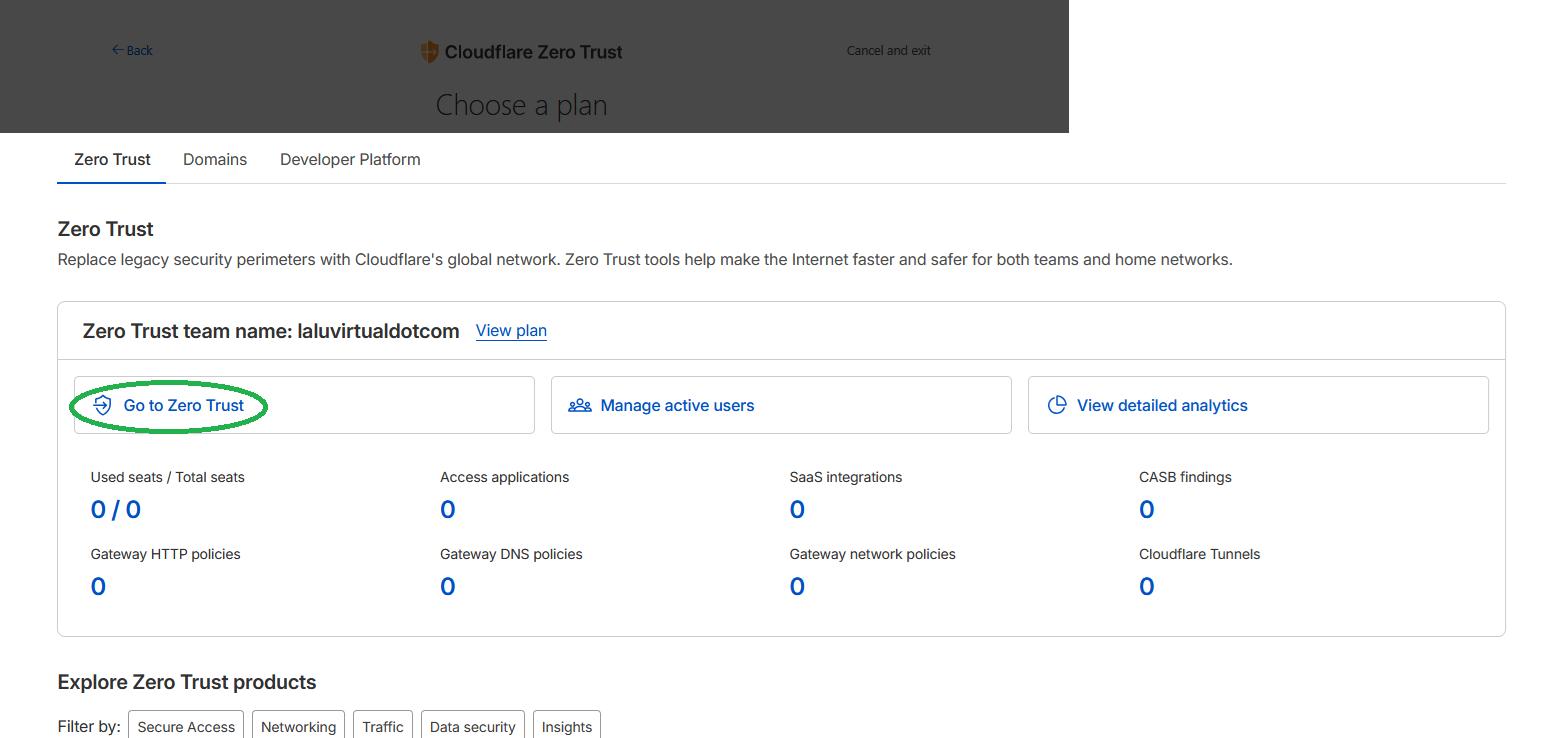The image size is (1541, 738).
Task: Click the people icon for Manage active users
Action: pyautogui.click(x=580, y=405)
